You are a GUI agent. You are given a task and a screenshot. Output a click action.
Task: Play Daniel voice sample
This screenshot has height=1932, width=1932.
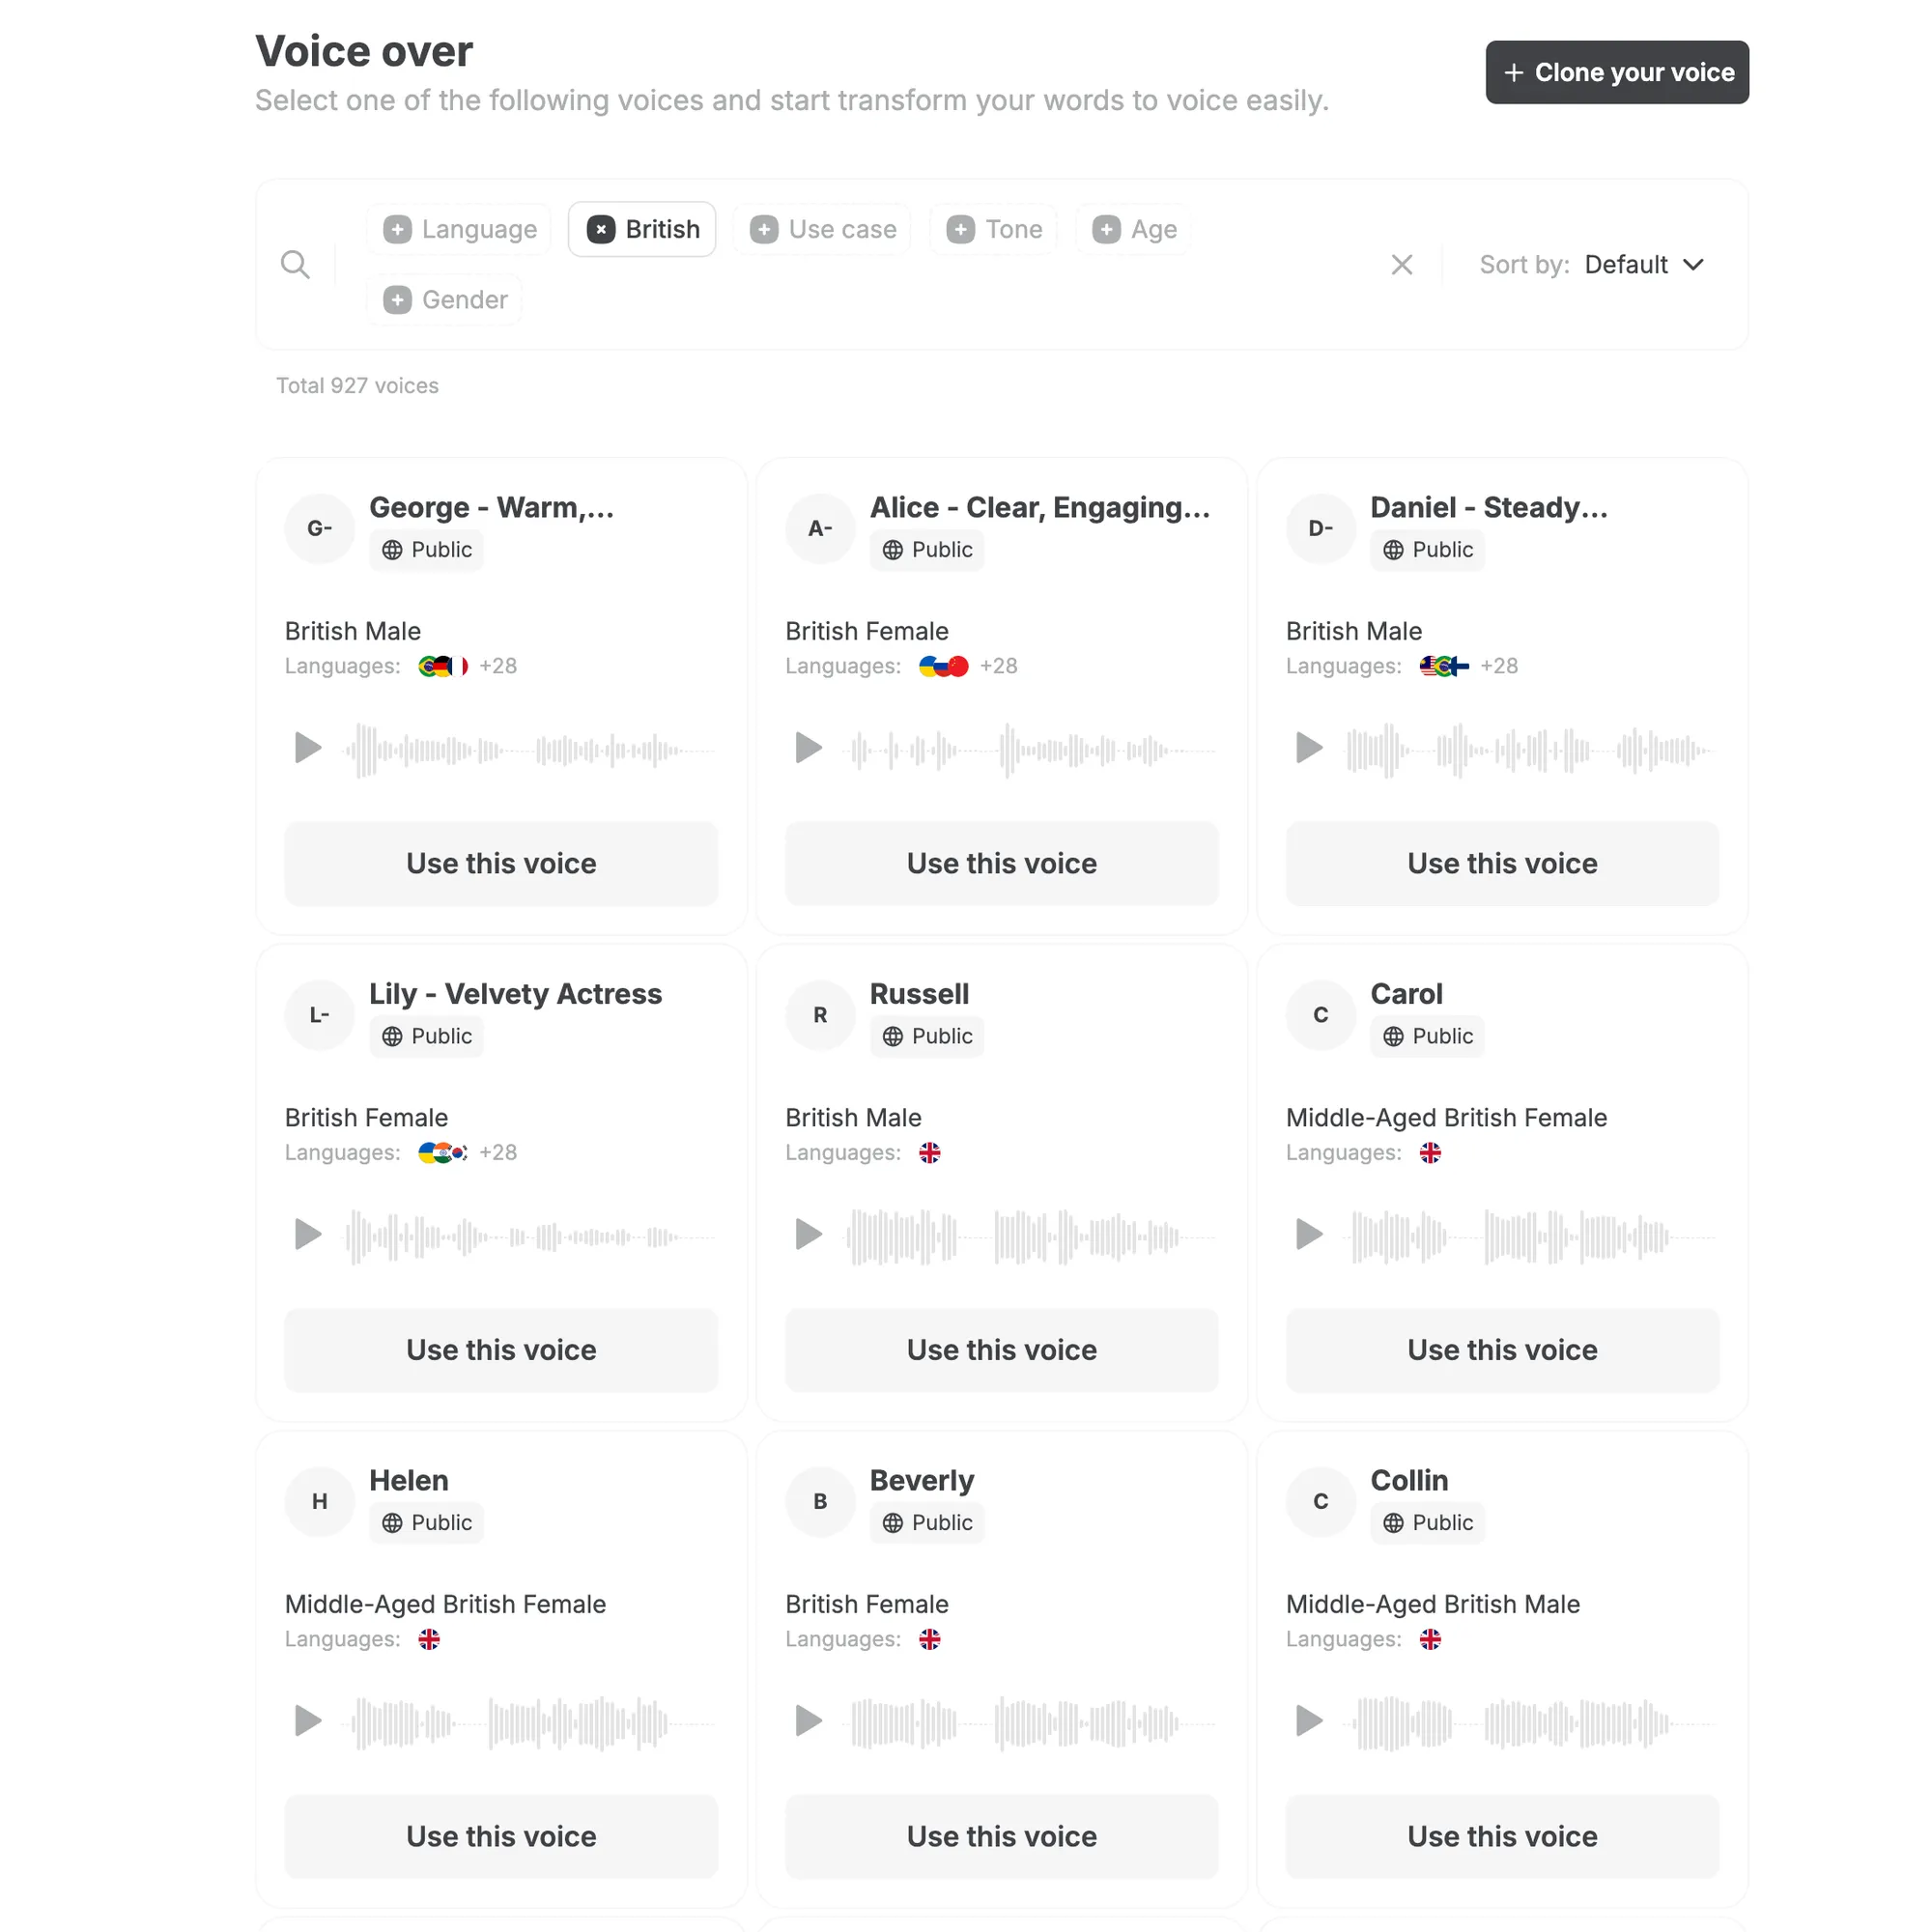[x=1309, y=747]
